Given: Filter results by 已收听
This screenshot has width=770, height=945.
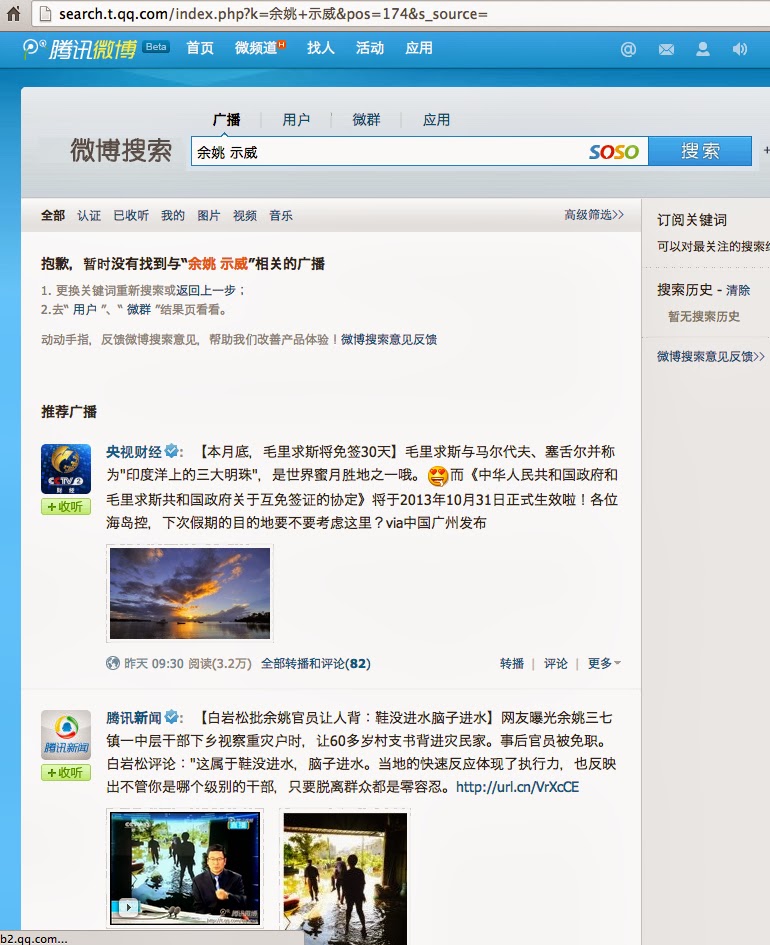Looking at the screenshot, I should point(131,215).
